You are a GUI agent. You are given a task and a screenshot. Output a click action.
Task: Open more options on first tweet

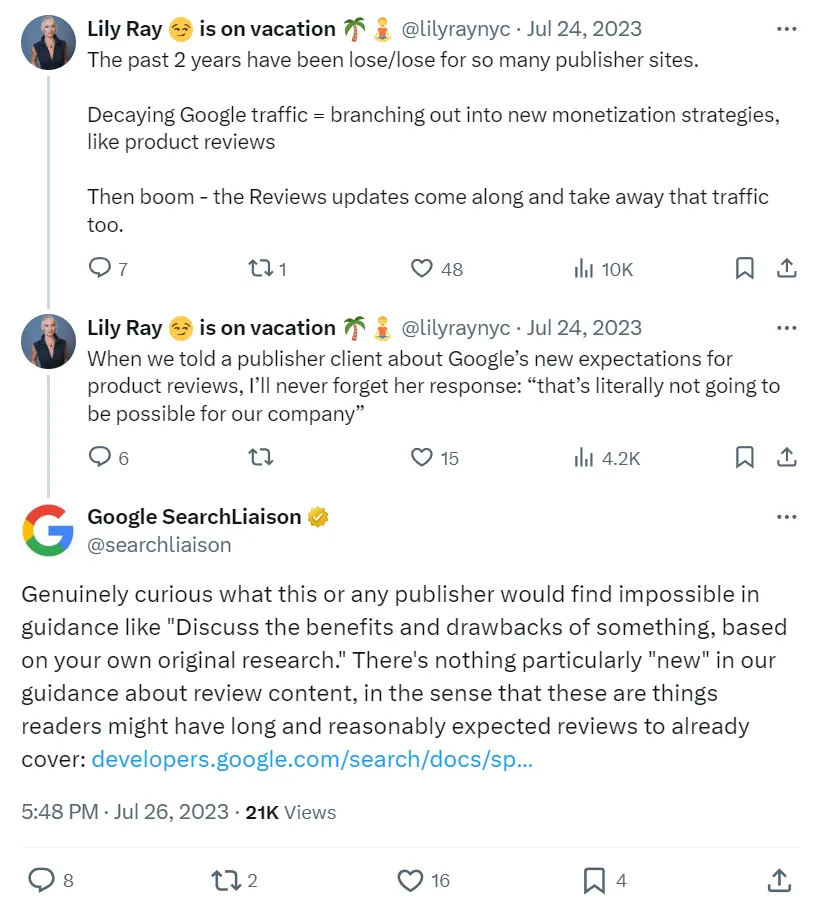tap(786, 29)
